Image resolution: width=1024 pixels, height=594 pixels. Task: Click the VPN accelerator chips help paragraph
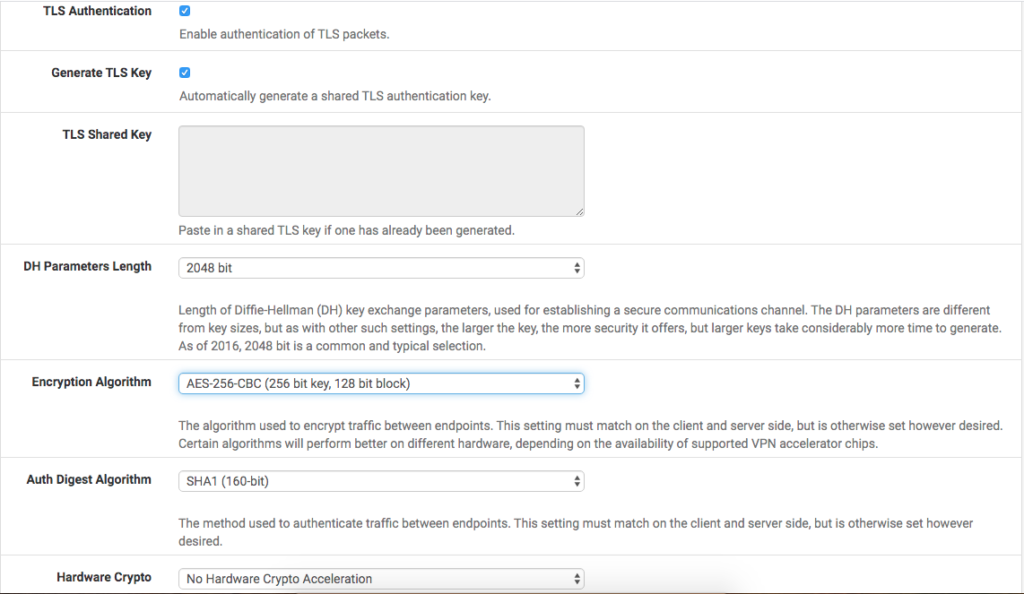point(590,435)
